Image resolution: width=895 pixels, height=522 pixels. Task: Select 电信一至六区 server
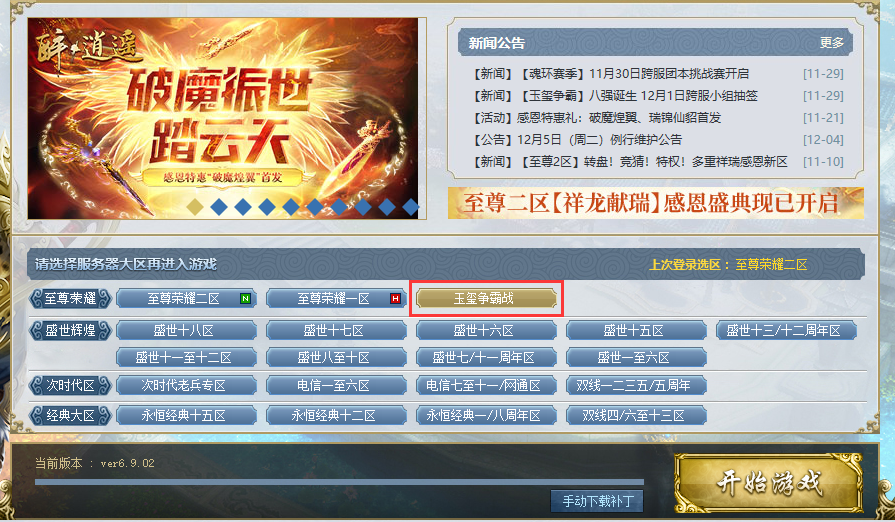pyautogui.click(x=336, y=385)
